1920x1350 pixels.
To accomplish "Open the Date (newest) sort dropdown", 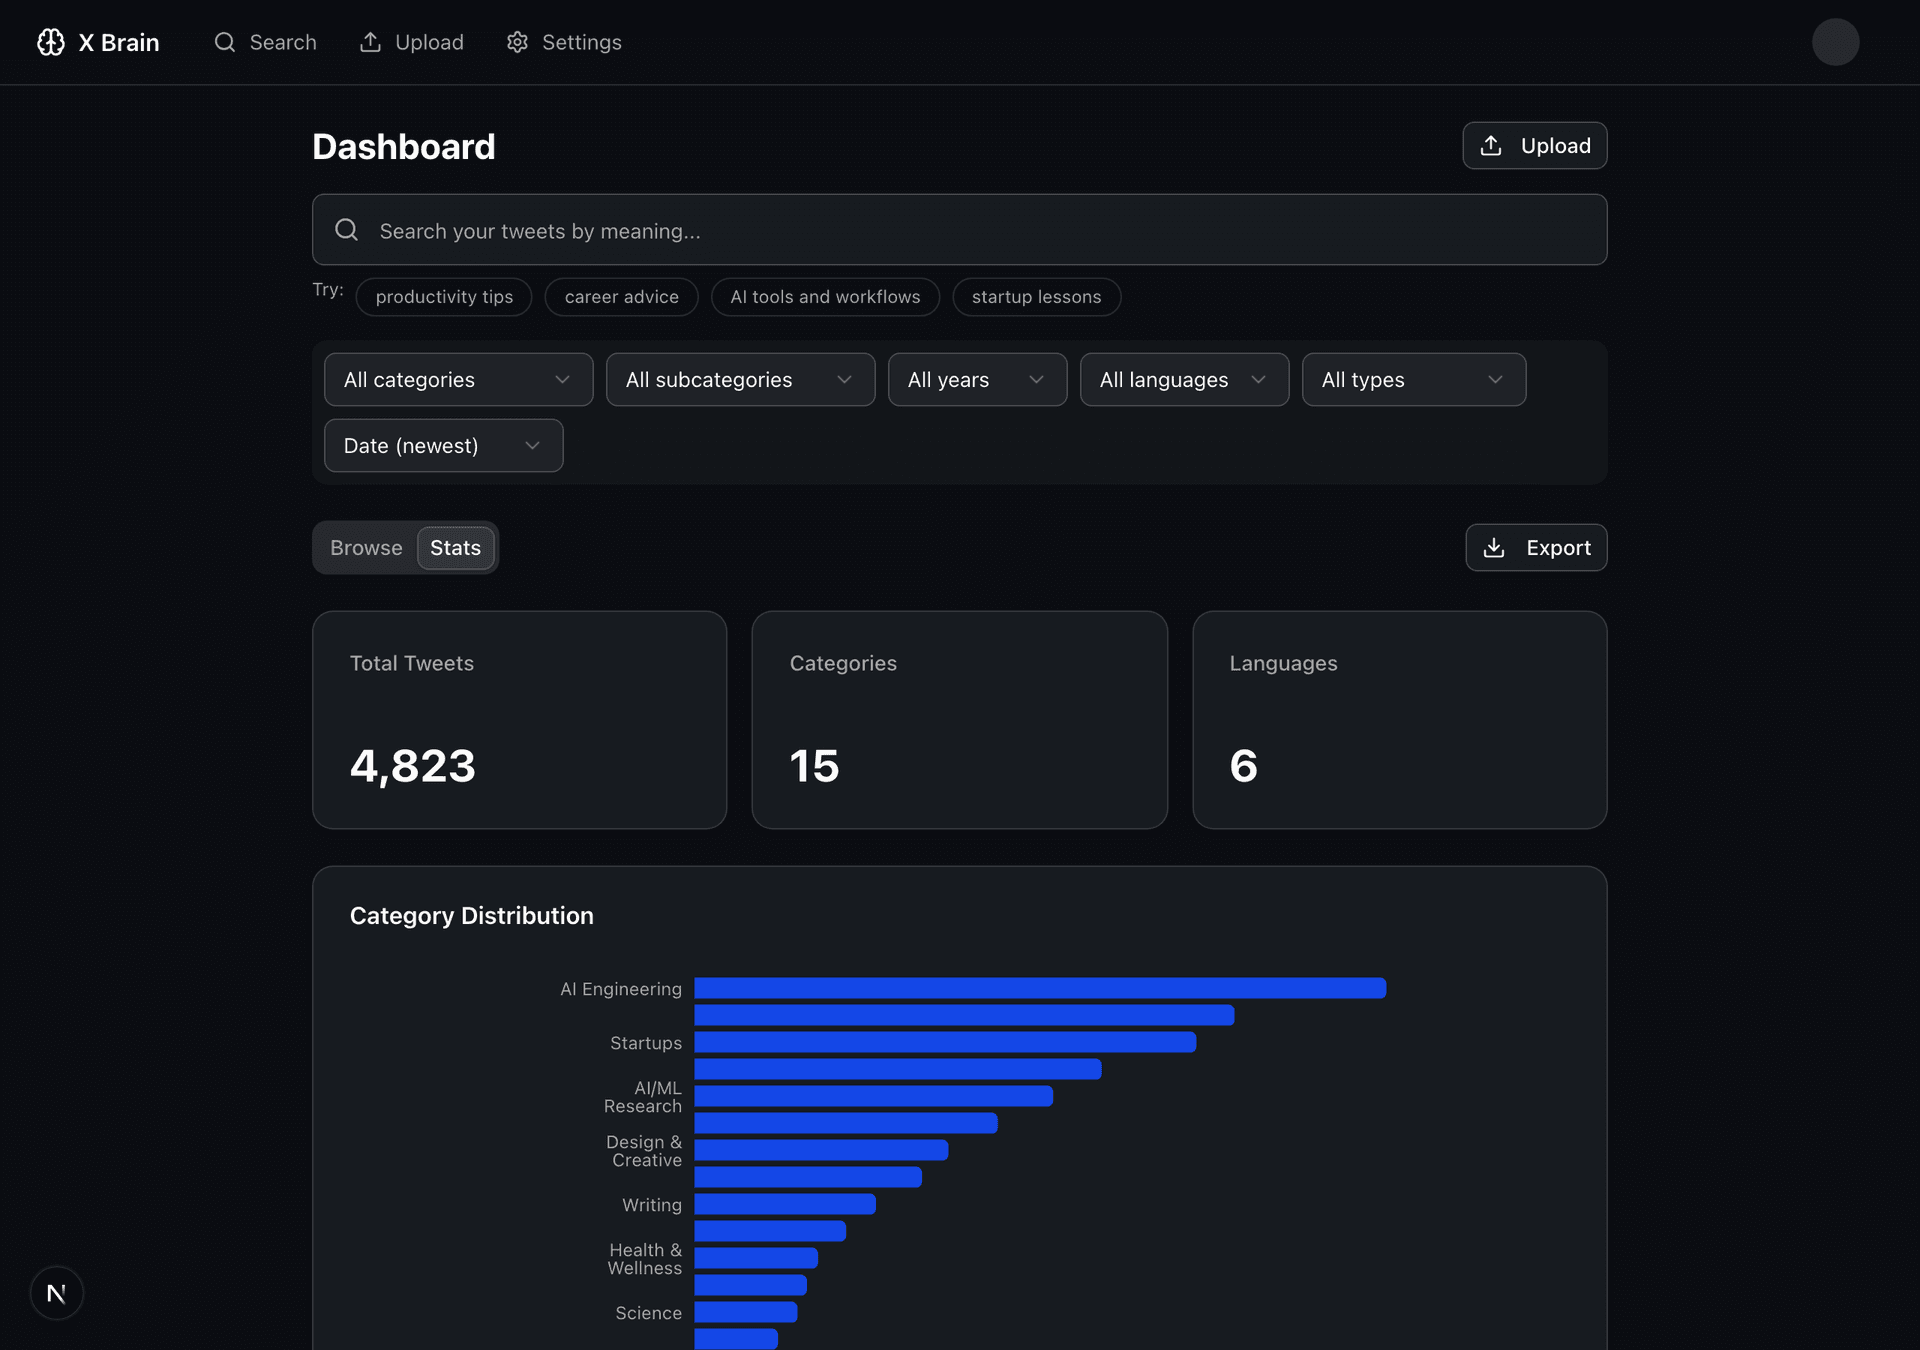I will pos(442,445).
